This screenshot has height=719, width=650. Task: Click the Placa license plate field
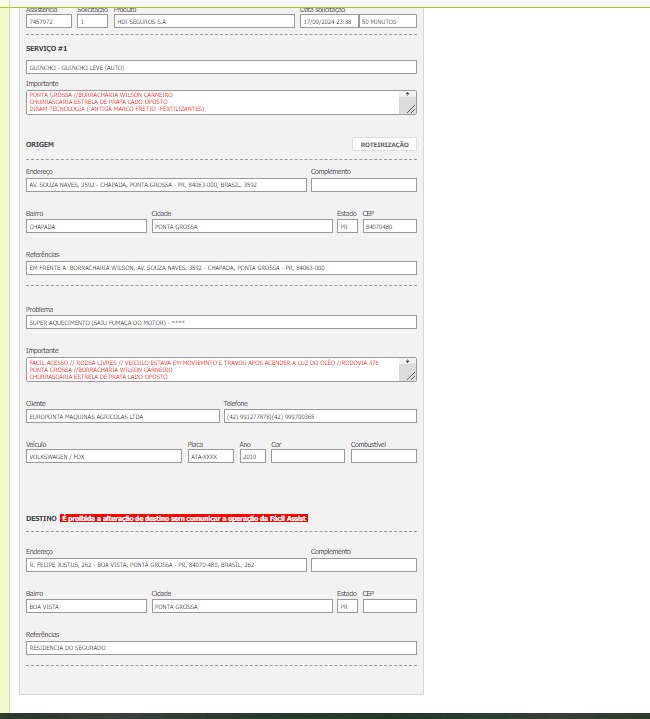coord(210,456)
